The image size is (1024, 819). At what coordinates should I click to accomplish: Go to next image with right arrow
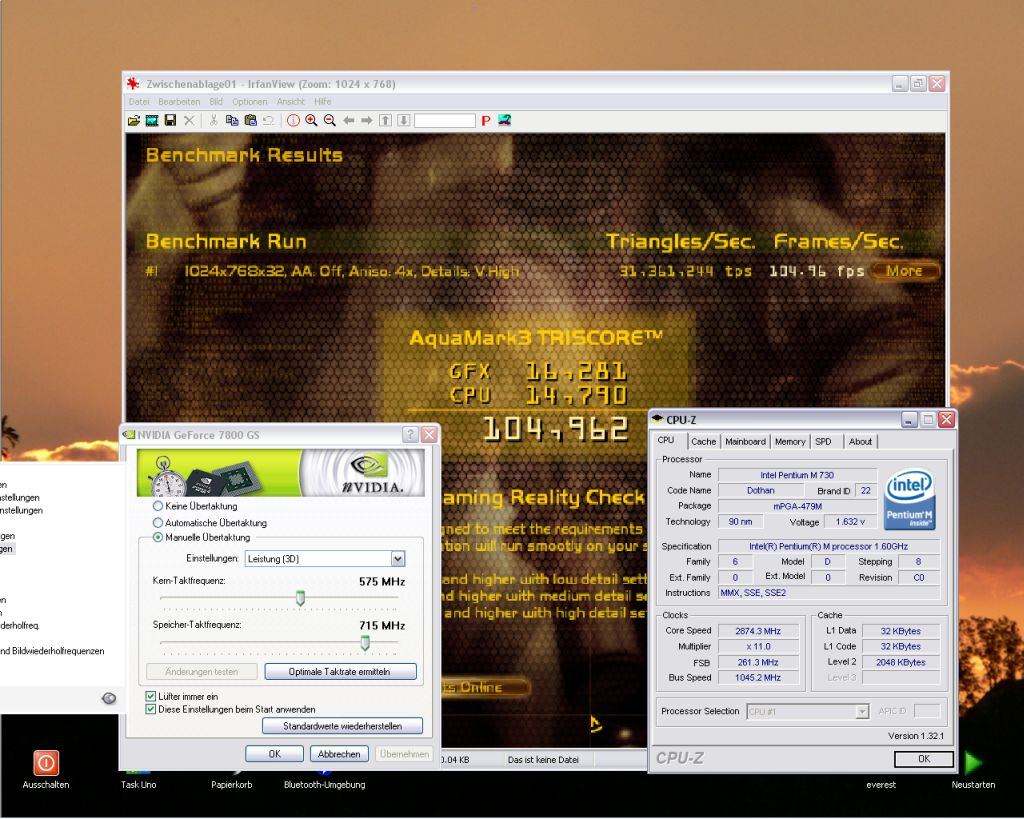pos(367,121)
